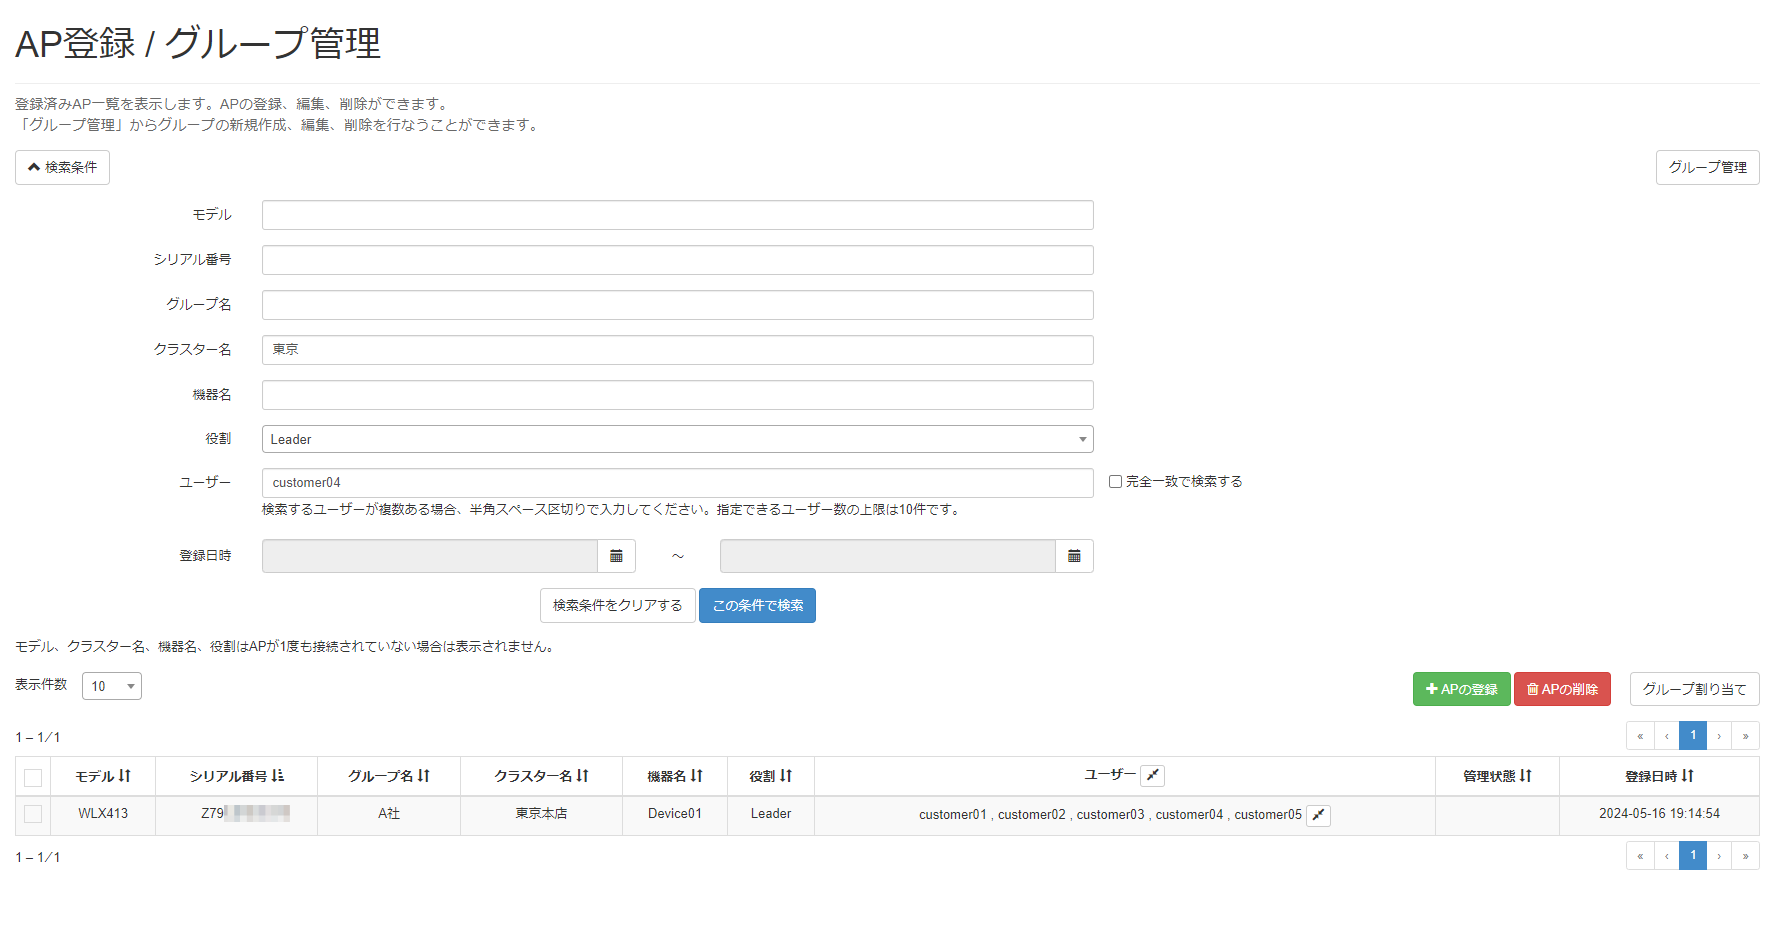
Task: Click the trash icon on the APの削除 button
Action: pos(1532,689)
